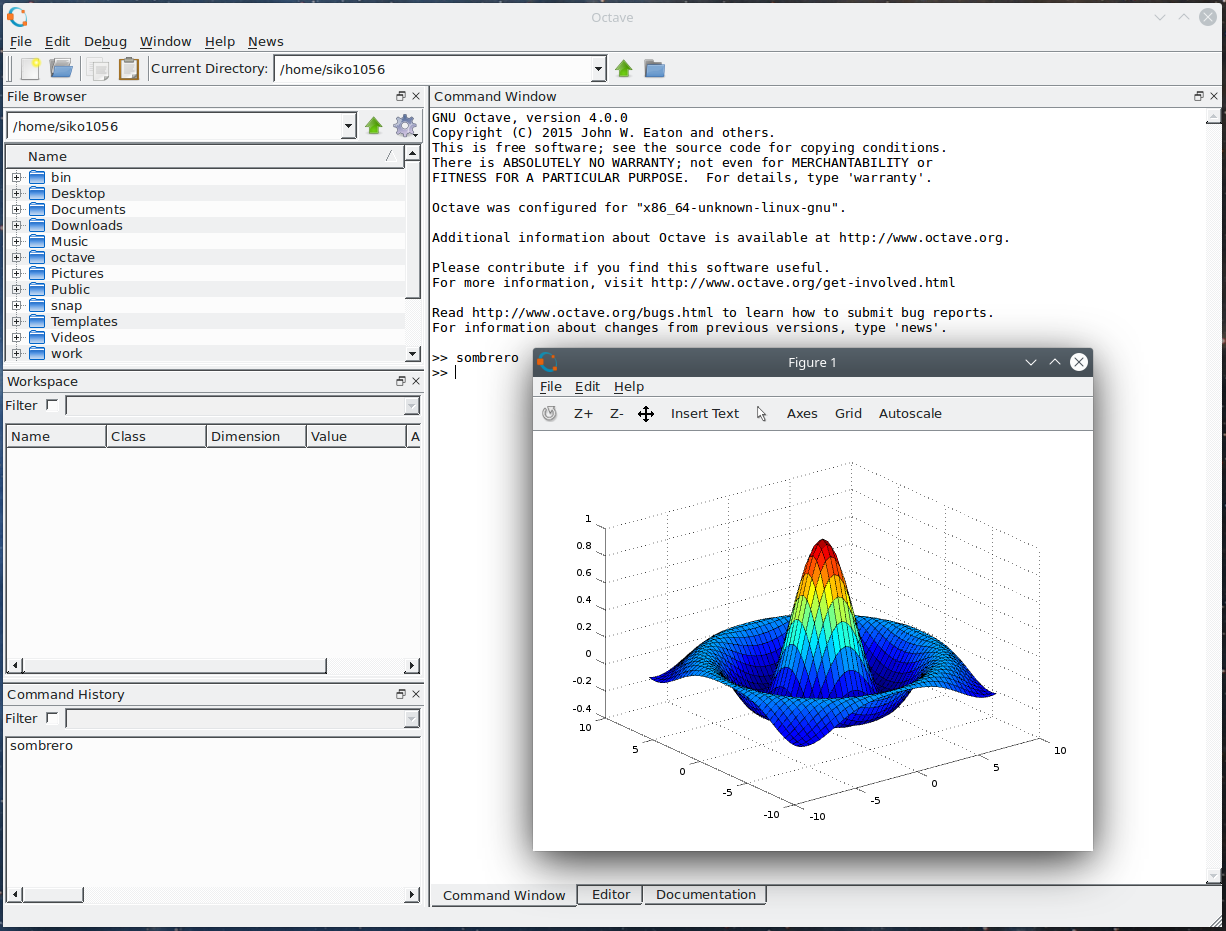This screenshot has width=1226, height=931.
Task: Click Z- zoom out on Figure 1
Action: point(617,414)
